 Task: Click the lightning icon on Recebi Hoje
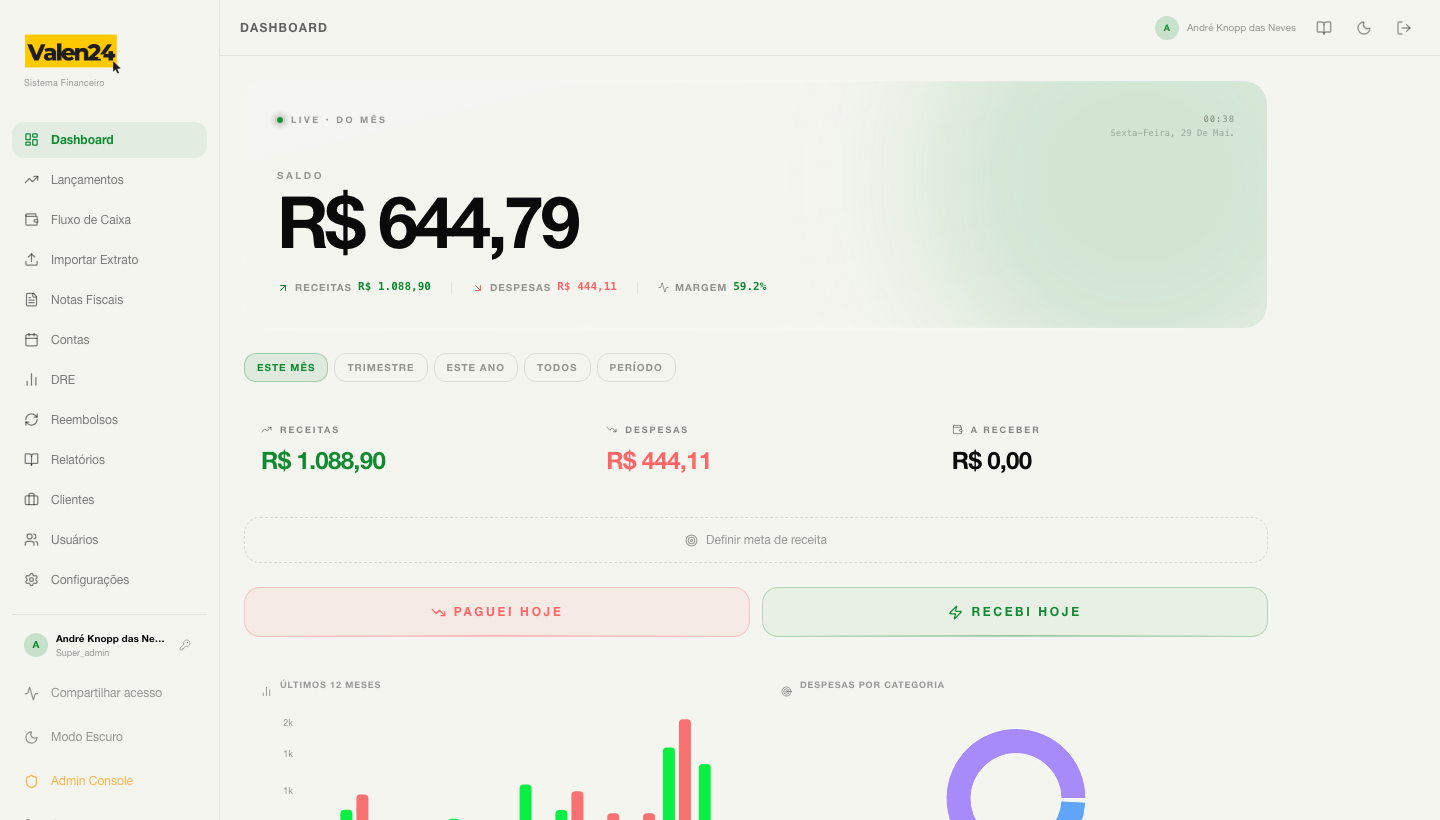coord(955,612)
